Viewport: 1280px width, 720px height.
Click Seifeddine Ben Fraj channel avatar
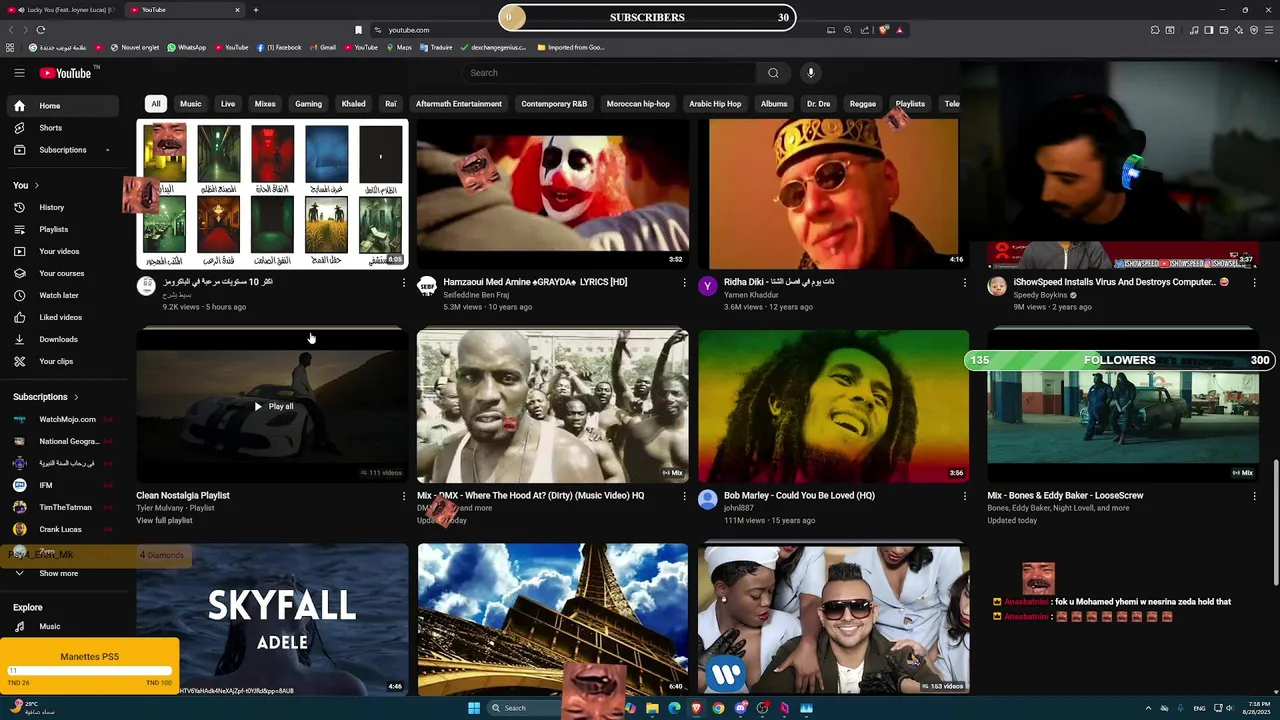tap(427, 287)
